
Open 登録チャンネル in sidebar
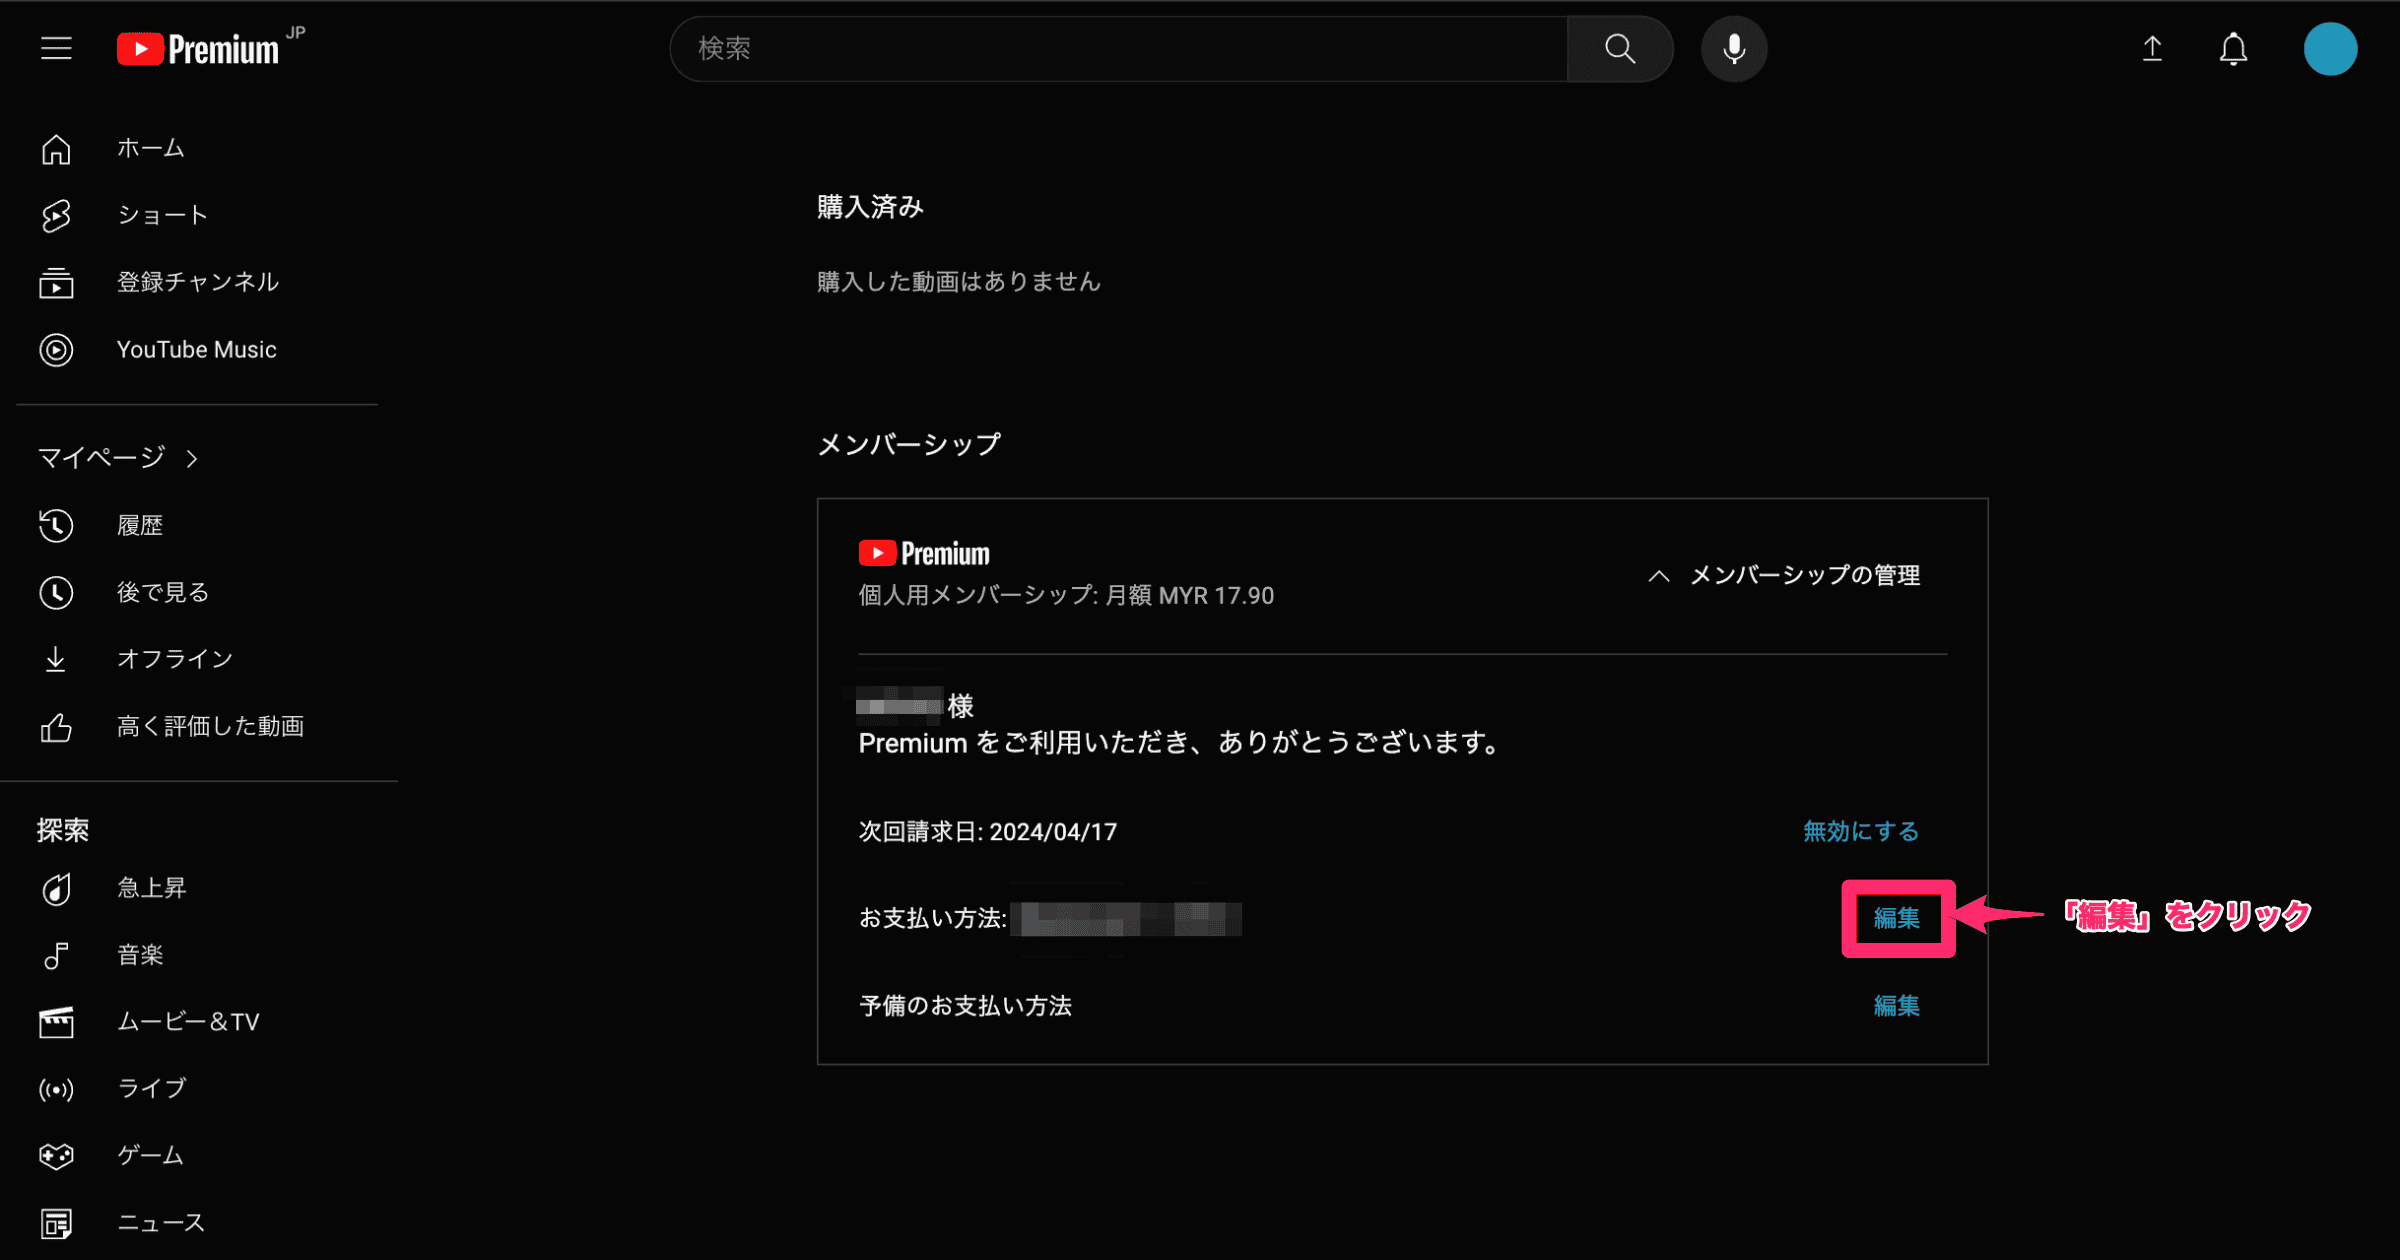(197, 282)
